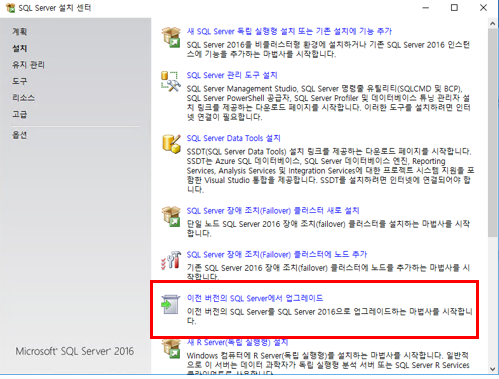Click description text starting 'Windows 컴퓨터에 R Server'
This screenshot has width=499, height=379.
pyautogui.click(x=328, y=364)
